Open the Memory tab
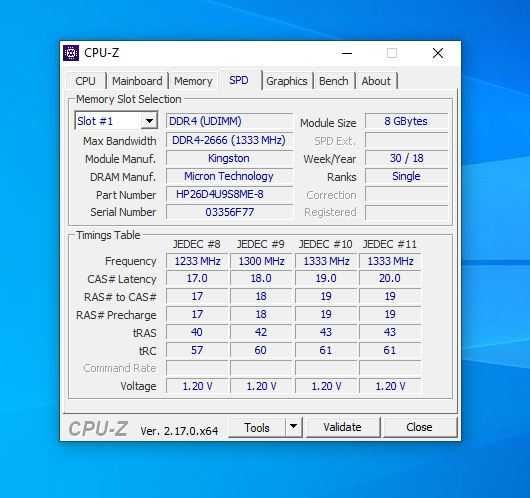 pos(193,81)
